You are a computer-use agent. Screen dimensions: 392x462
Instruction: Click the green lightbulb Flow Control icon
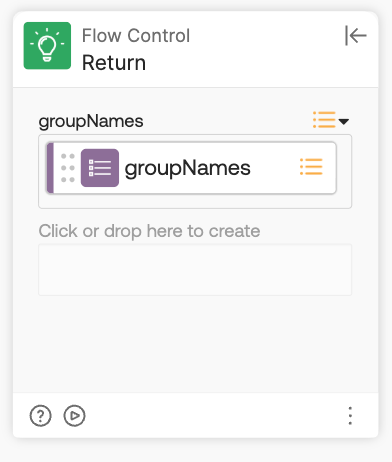tap(47, 46)
